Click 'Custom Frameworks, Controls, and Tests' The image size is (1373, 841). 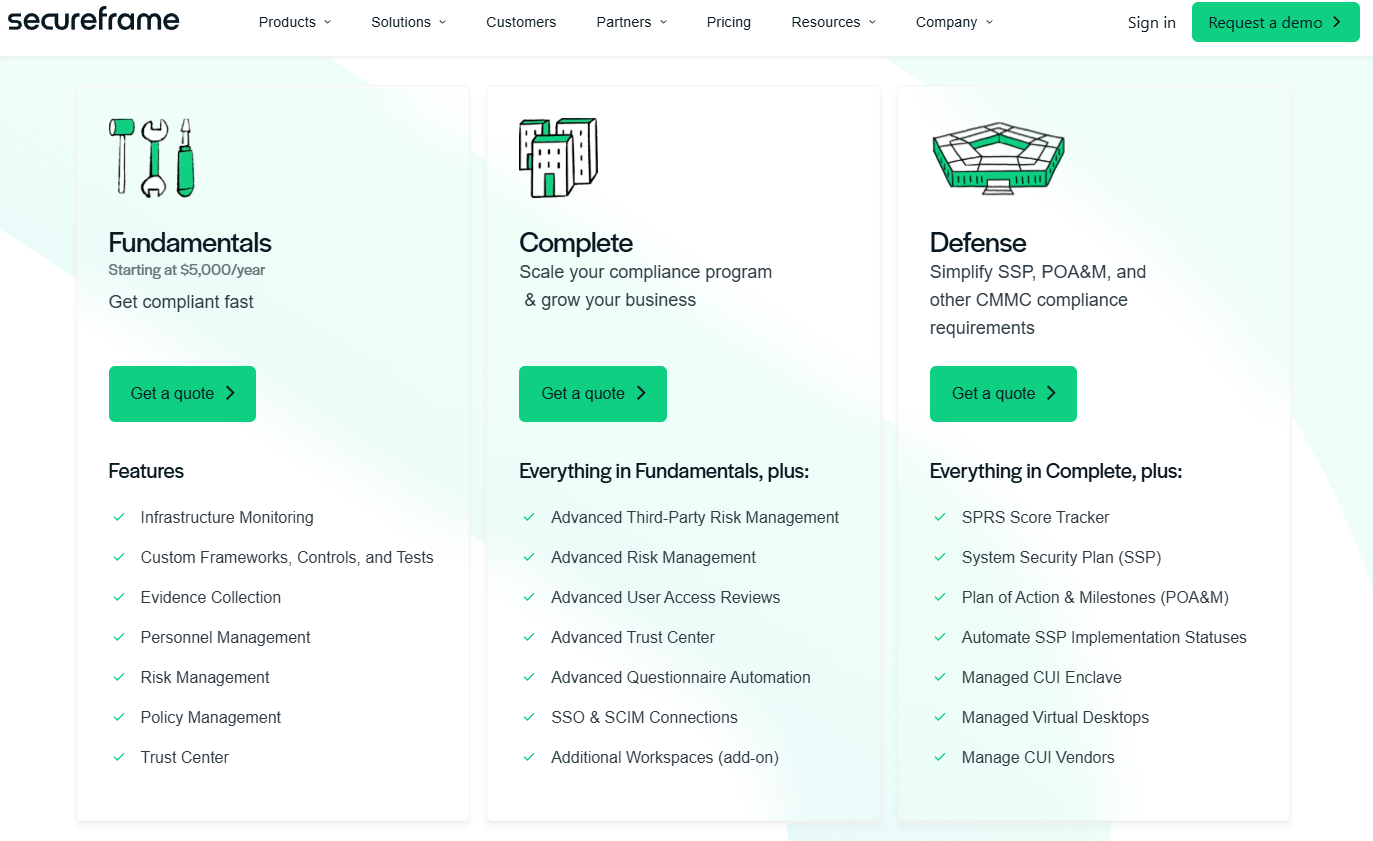(x=287, y=557)
